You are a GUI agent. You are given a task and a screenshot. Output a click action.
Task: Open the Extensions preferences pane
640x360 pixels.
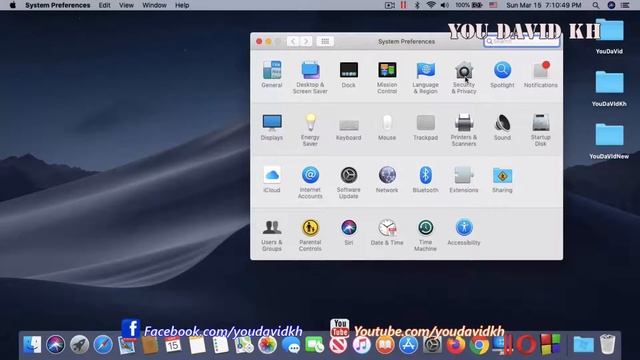[x=464, y=180]
